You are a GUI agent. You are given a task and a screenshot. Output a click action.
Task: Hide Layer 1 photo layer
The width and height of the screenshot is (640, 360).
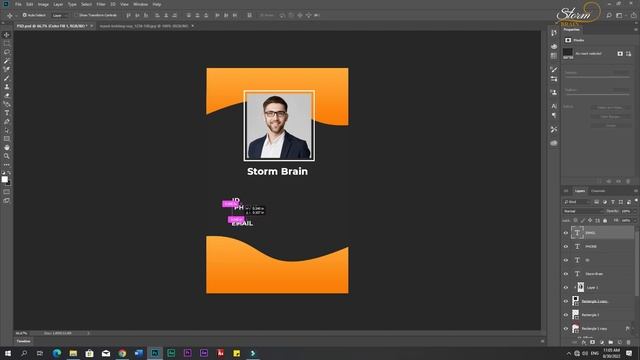tap(566, 287)
